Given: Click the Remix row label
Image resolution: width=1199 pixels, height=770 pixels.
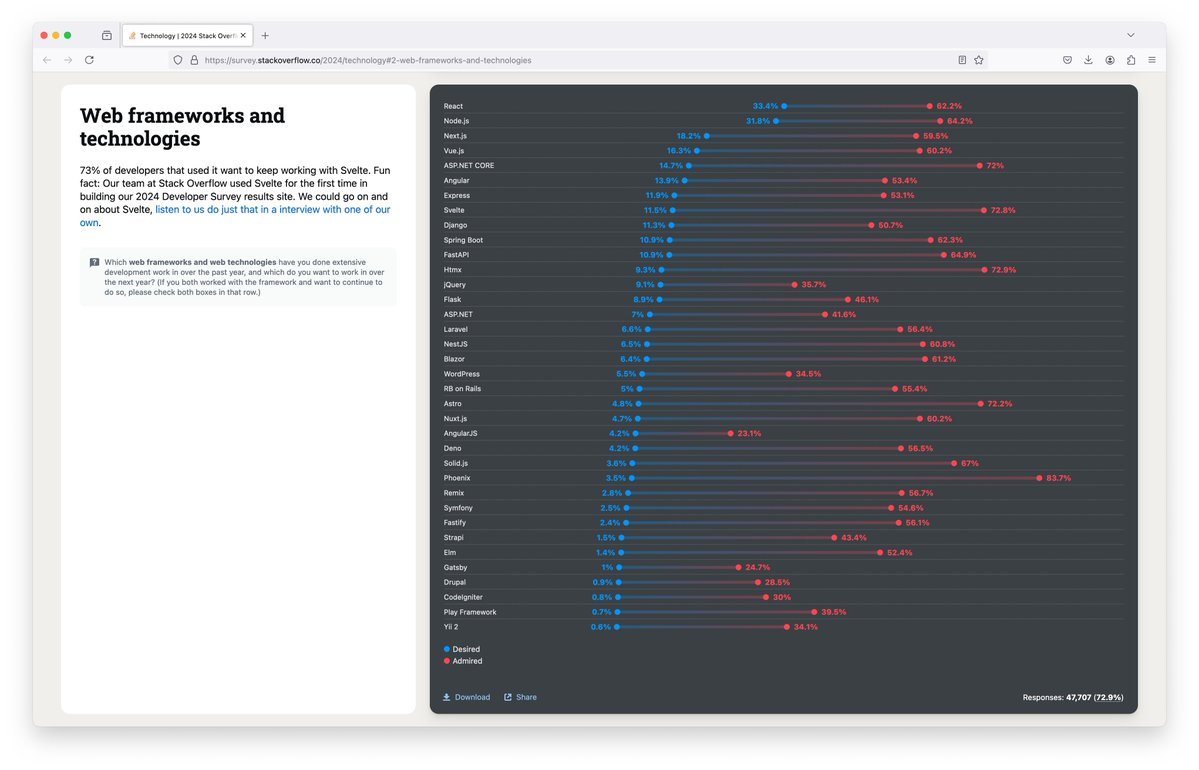Looking at the screenshot, I should coord(454,493).
